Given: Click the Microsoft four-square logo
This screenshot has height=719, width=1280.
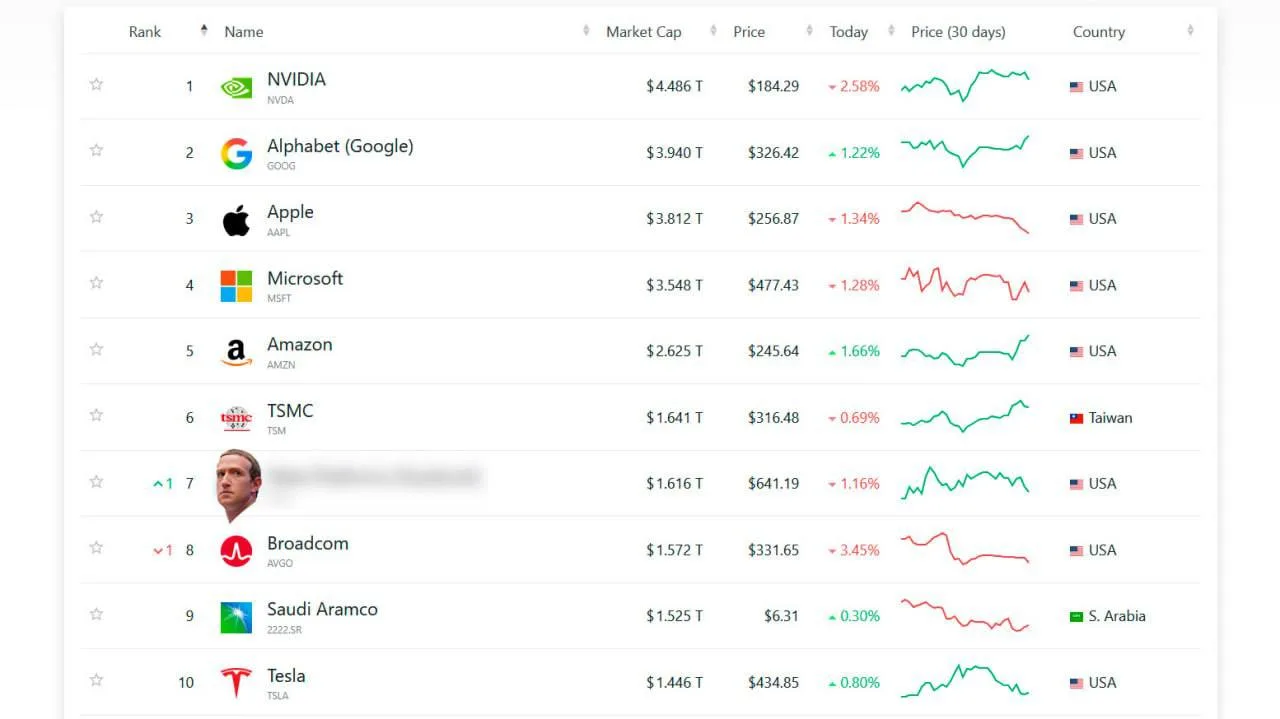Looking at the screenshot, I should pos(236,286).
